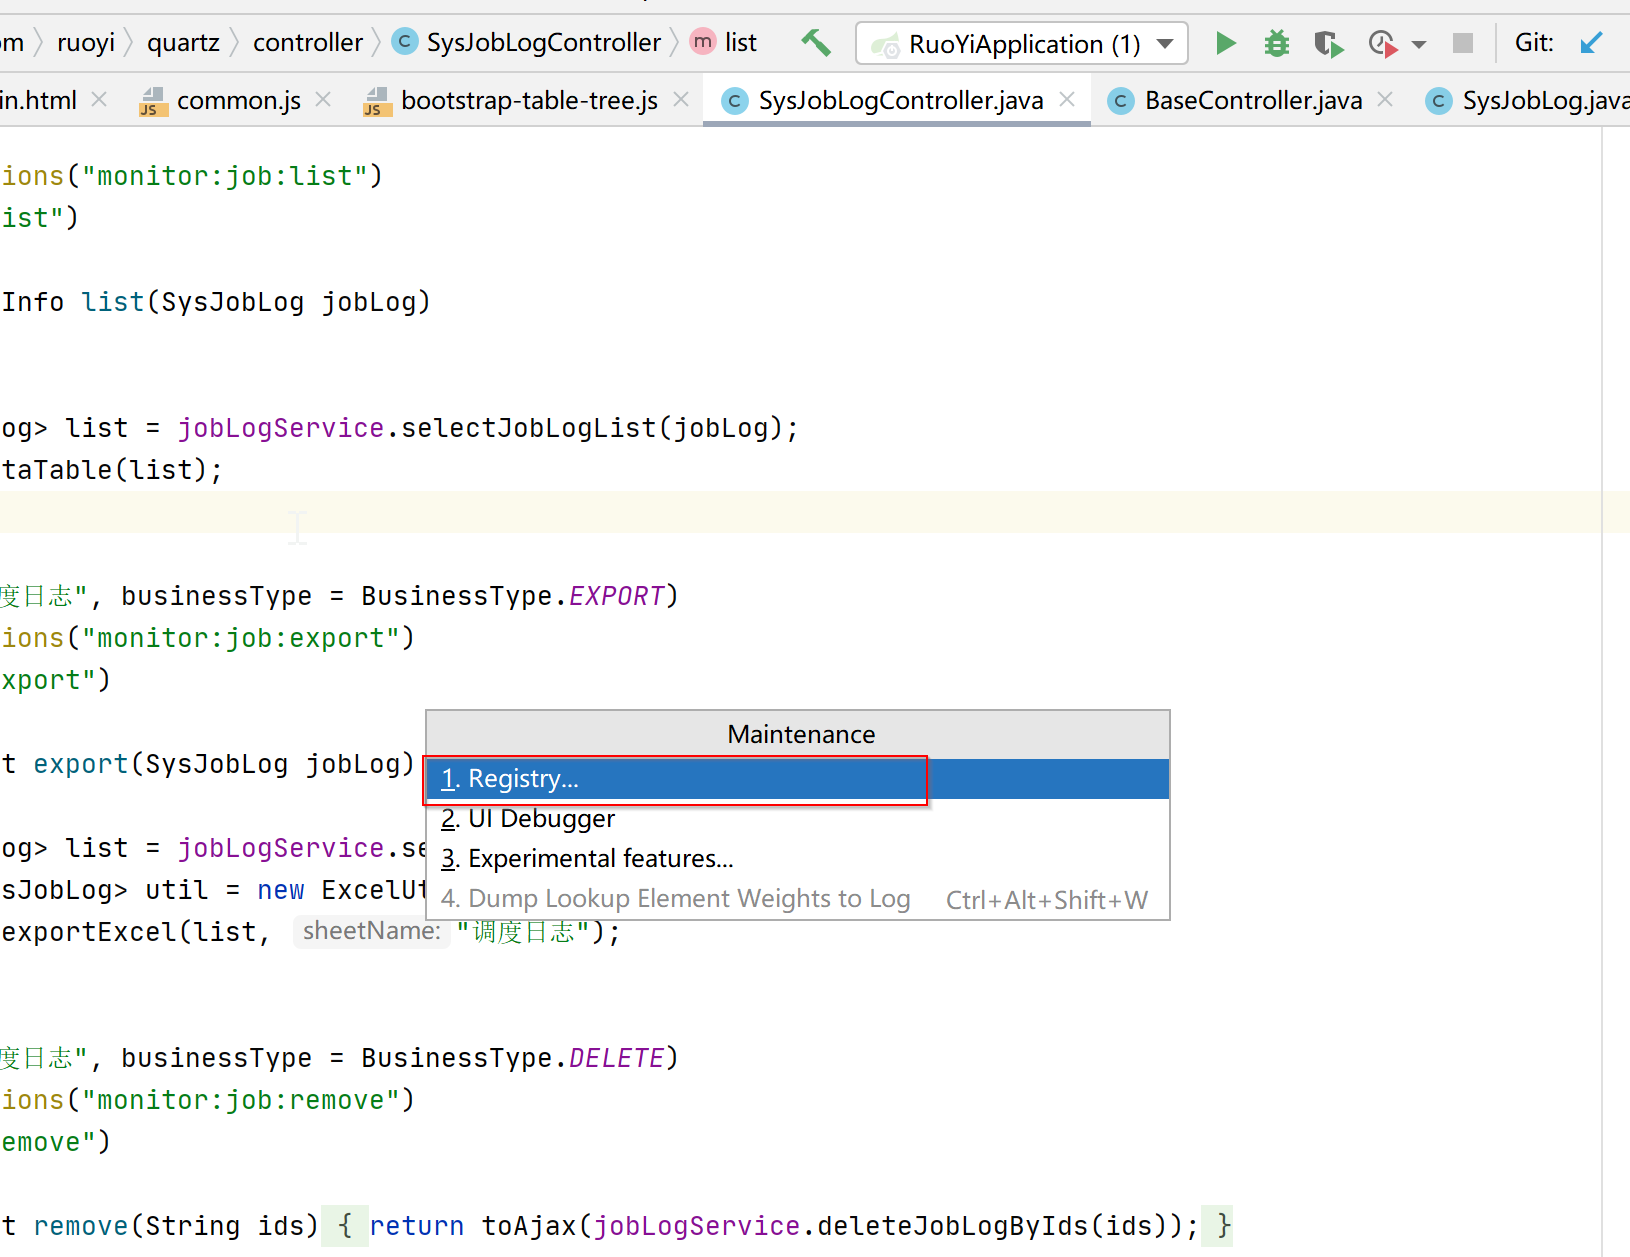Expand the profiler dropdown arrow
The height and width of the screenshot is (1257, 1630).
(x=1418, y=44)
